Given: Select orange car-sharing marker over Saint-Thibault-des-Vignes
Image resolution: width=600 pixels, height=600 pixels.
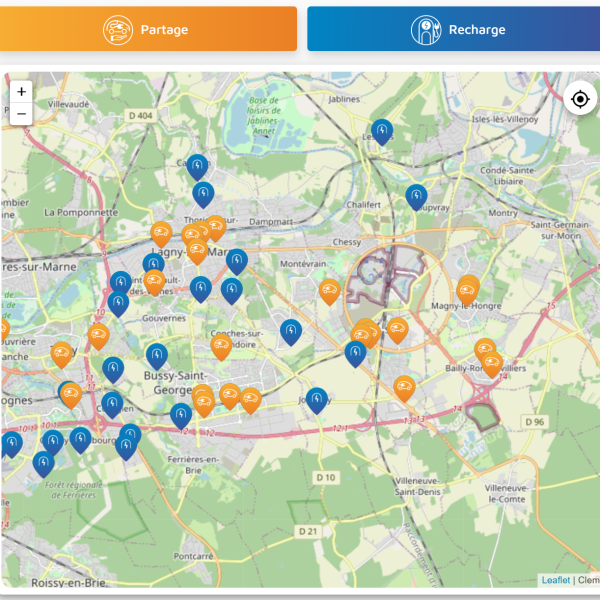Looking at the screenshot, I should pyautogui.click(x=154, y=282).
